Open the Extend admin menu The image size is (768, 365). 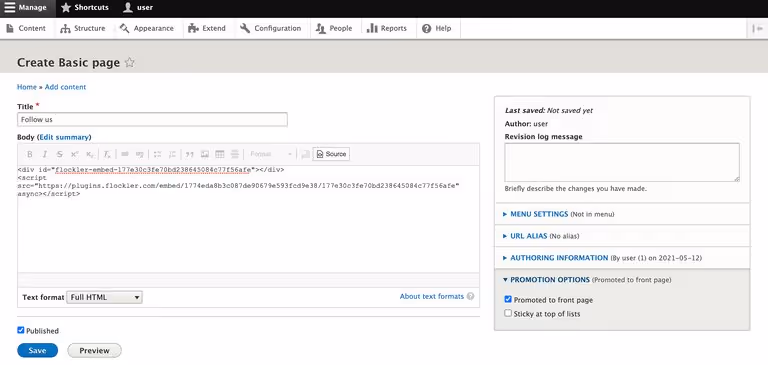tap(207, 28)
